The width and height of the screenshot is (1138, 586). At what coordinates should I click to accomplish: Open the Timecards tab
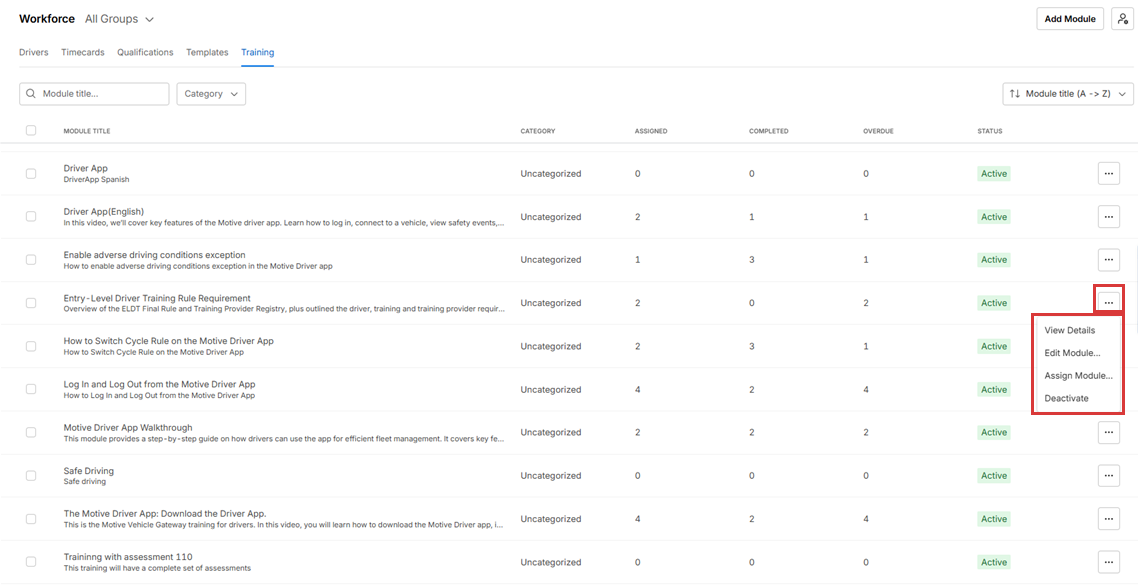coord(82,52)
